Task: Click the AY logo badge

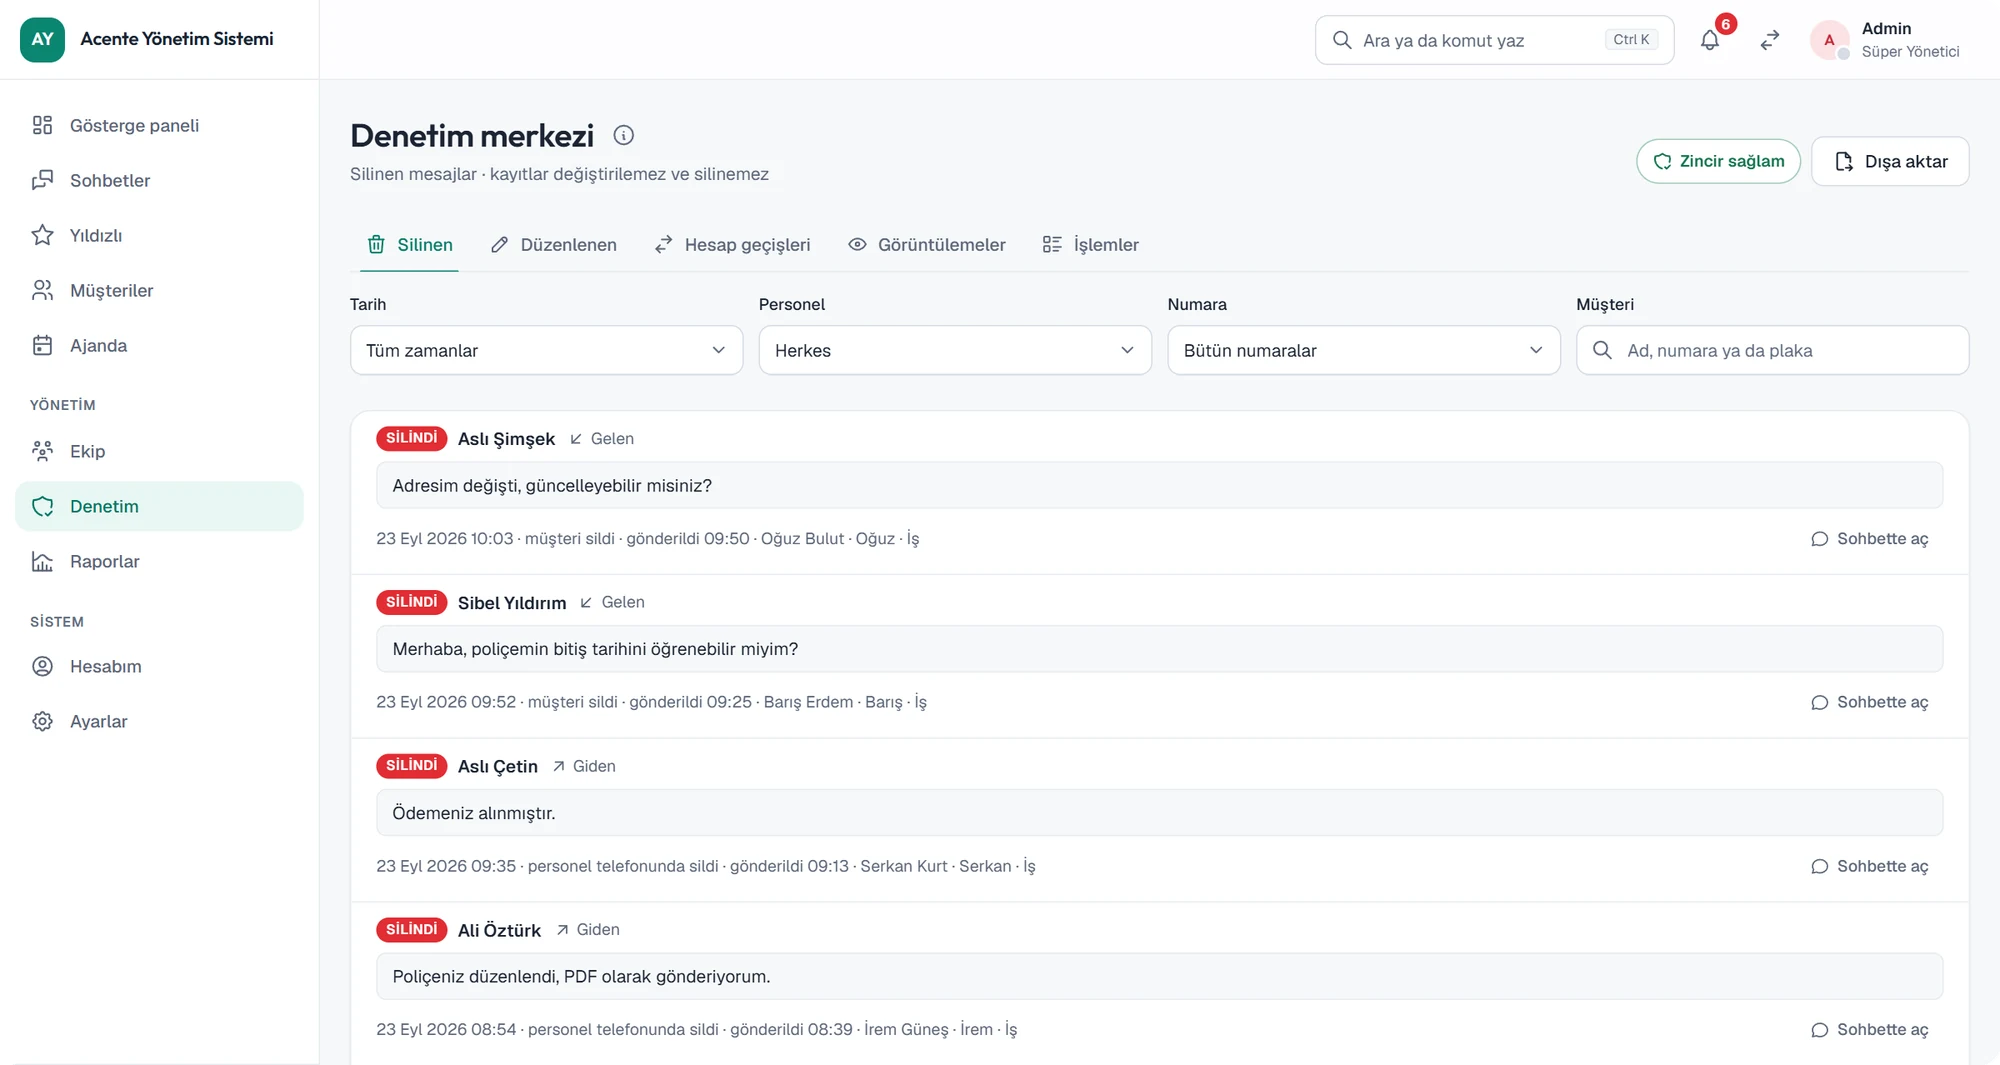Action: (42, 39)
